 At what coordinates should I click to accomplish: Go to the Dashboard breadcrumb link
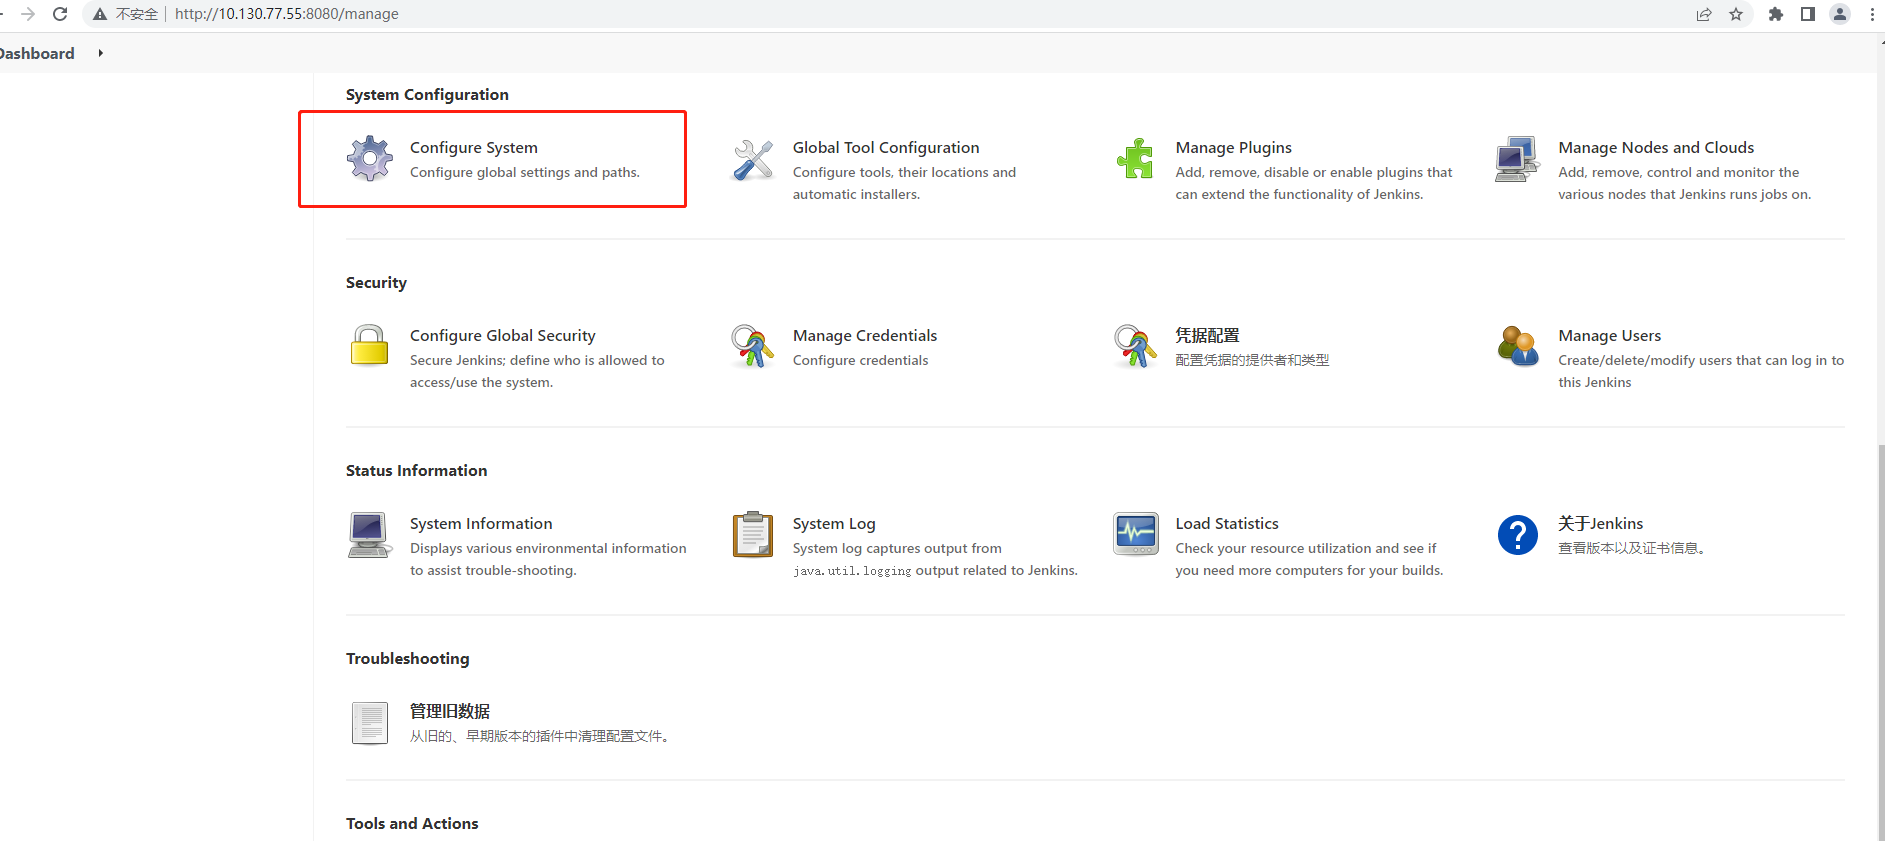(37, 53)
